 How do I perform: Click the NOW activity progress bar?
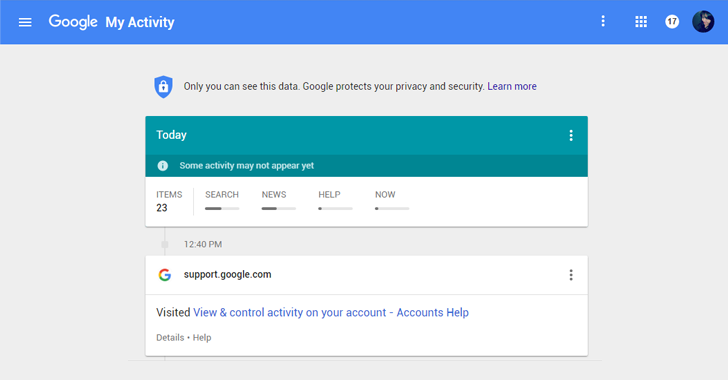[392, 209]
